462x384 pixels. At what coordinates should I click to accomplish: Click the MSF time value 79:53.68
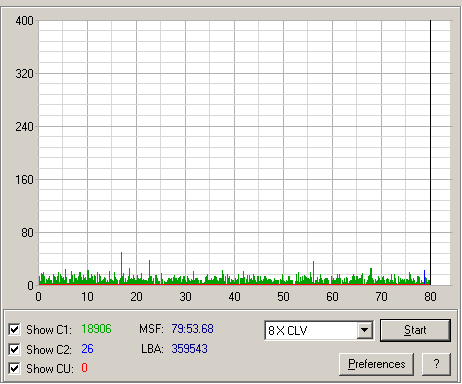(192, 329)
